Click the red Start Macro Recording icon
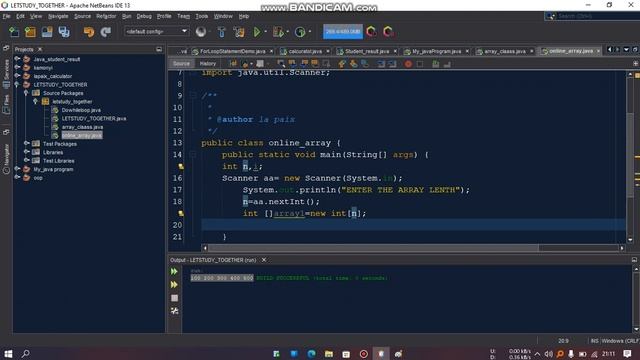The height and width of the screenshot is (360, 640). click(x=408, y=64)
